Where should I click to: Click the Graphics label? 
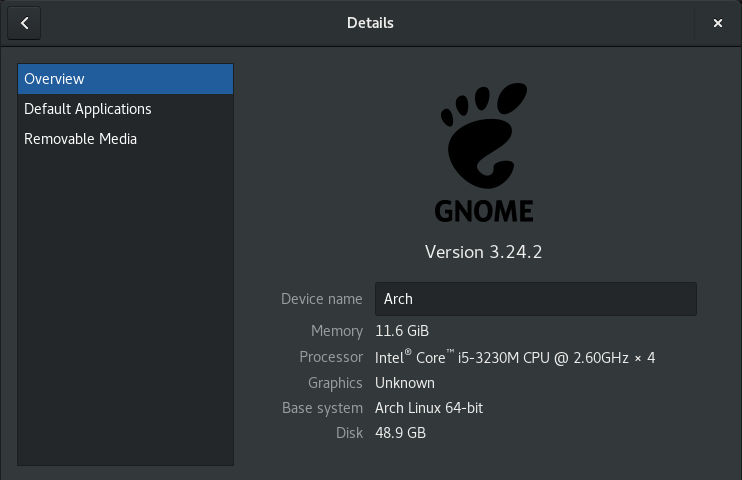coord(335,383)
